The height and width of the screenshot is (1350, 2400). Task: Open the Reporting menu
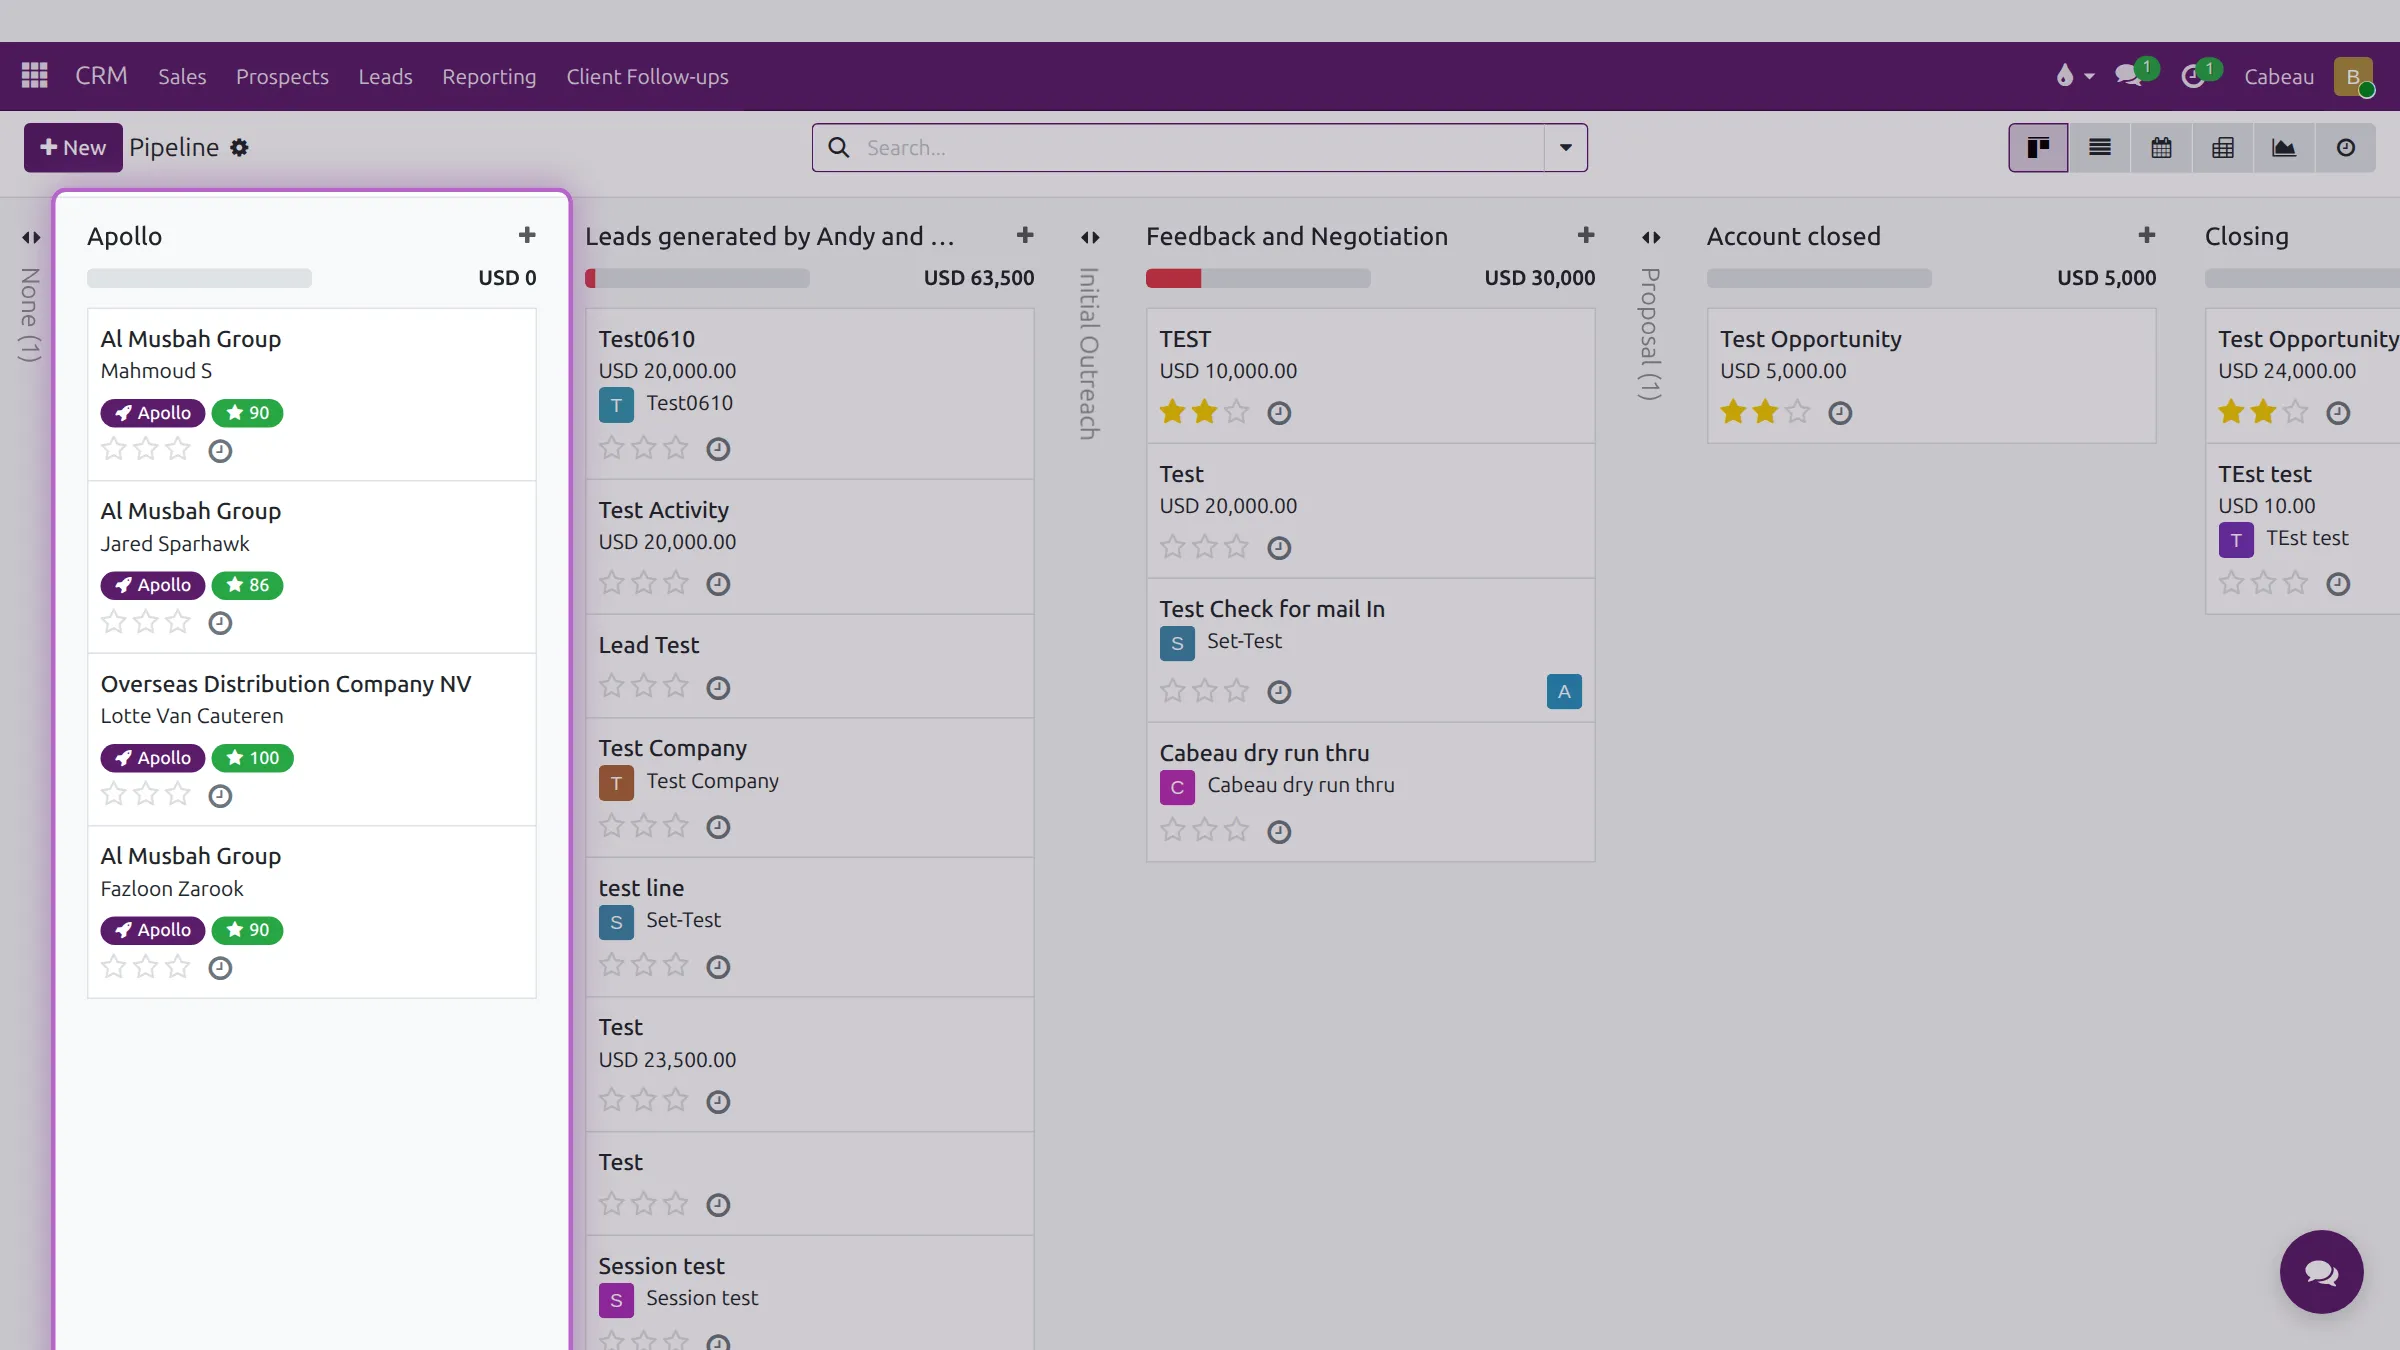click(x=489, y=76)
